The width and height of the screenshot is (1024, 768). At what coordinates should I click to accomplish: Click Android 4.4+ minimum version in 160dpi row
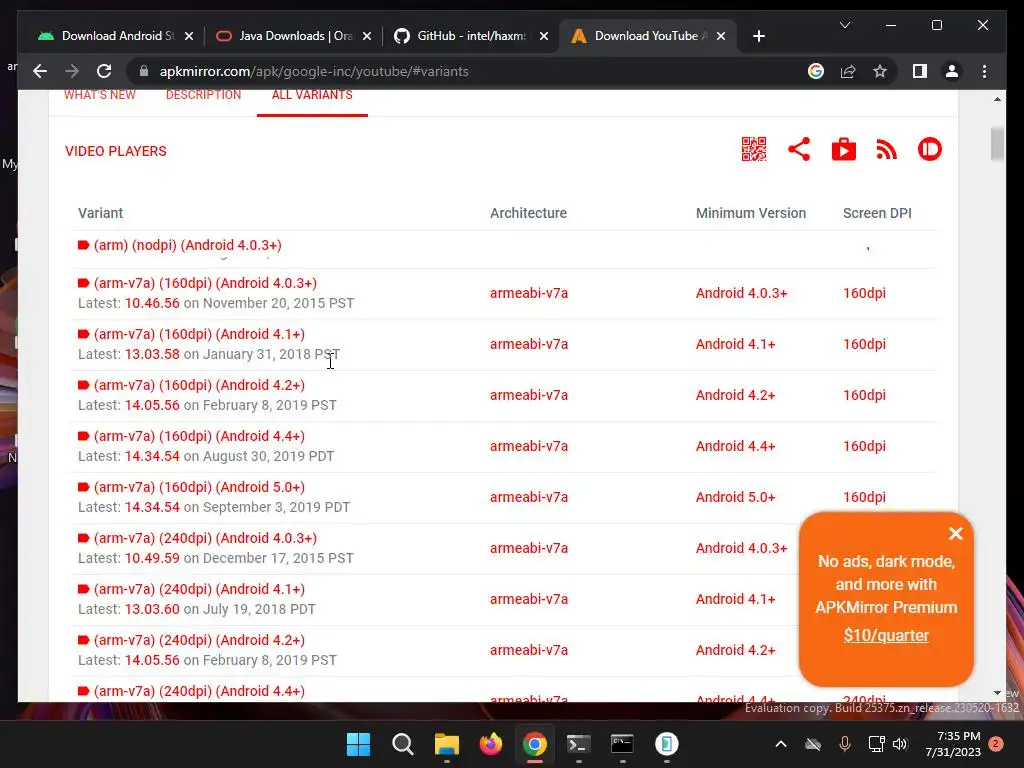[735, 446]
